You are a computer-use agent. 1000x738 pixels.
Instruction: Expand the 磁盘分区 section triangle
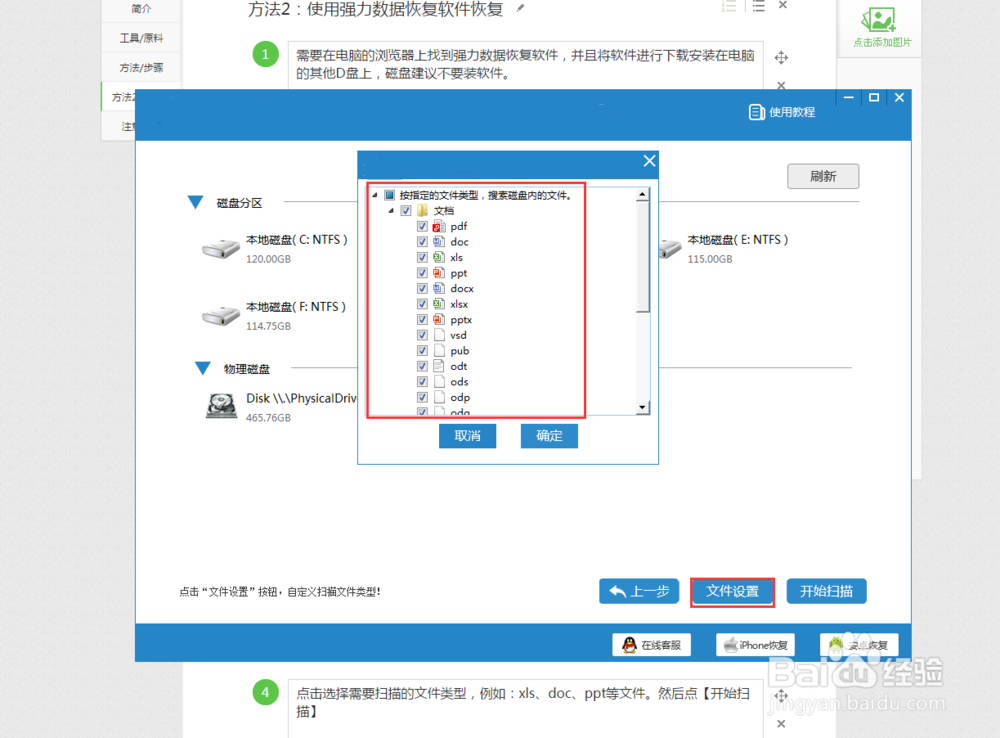point(195,201)
